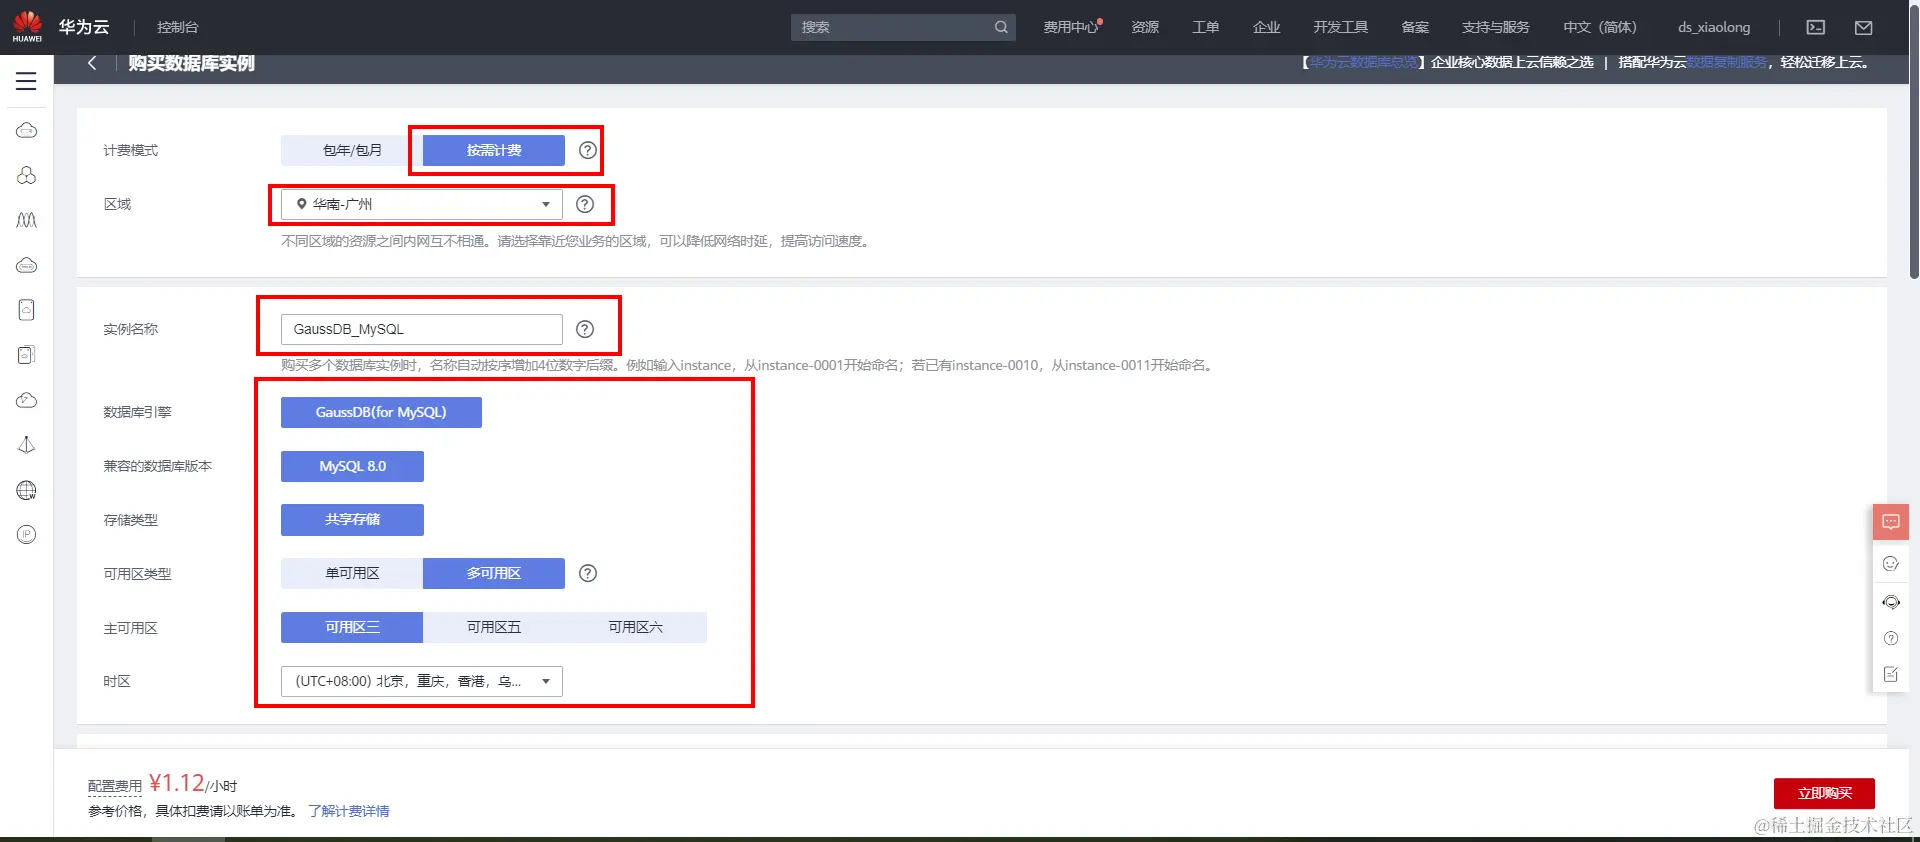Screen dimensions: 1920x842
Task: Select the MySQL 8.0 version
Action: tap(352, 466)
